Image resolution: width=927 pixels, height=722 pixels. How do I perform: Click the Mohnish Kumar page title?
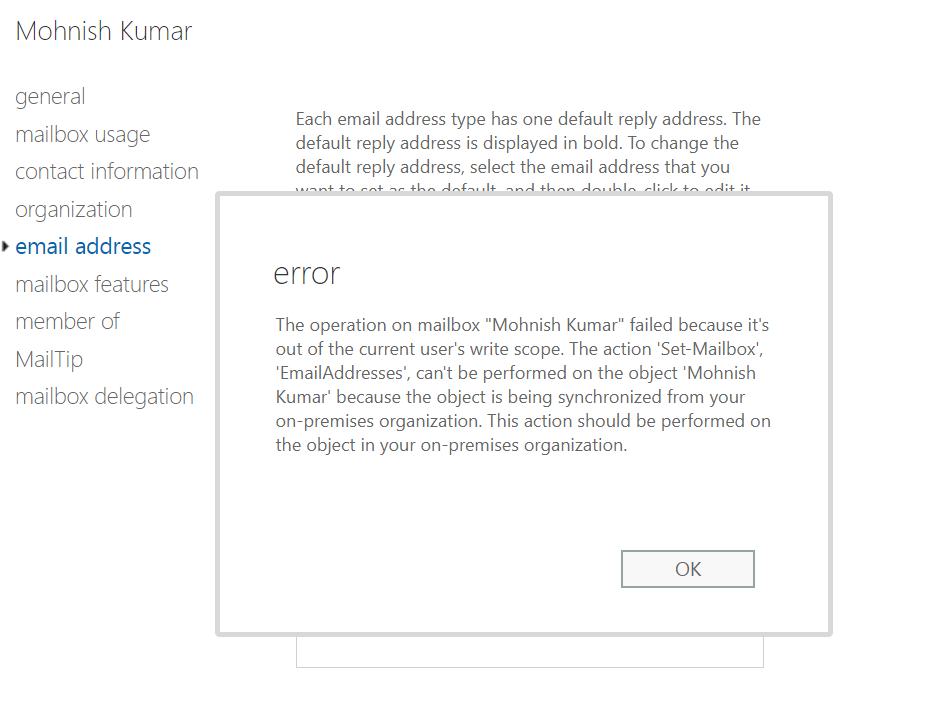click(x=104, y=31)
